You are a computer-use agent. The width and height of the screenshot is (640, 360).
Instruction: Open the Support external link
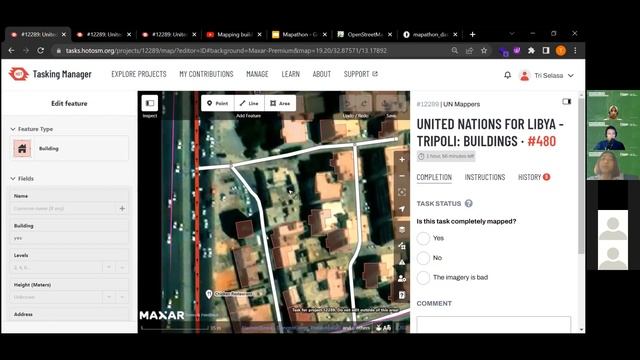[361, 74]
